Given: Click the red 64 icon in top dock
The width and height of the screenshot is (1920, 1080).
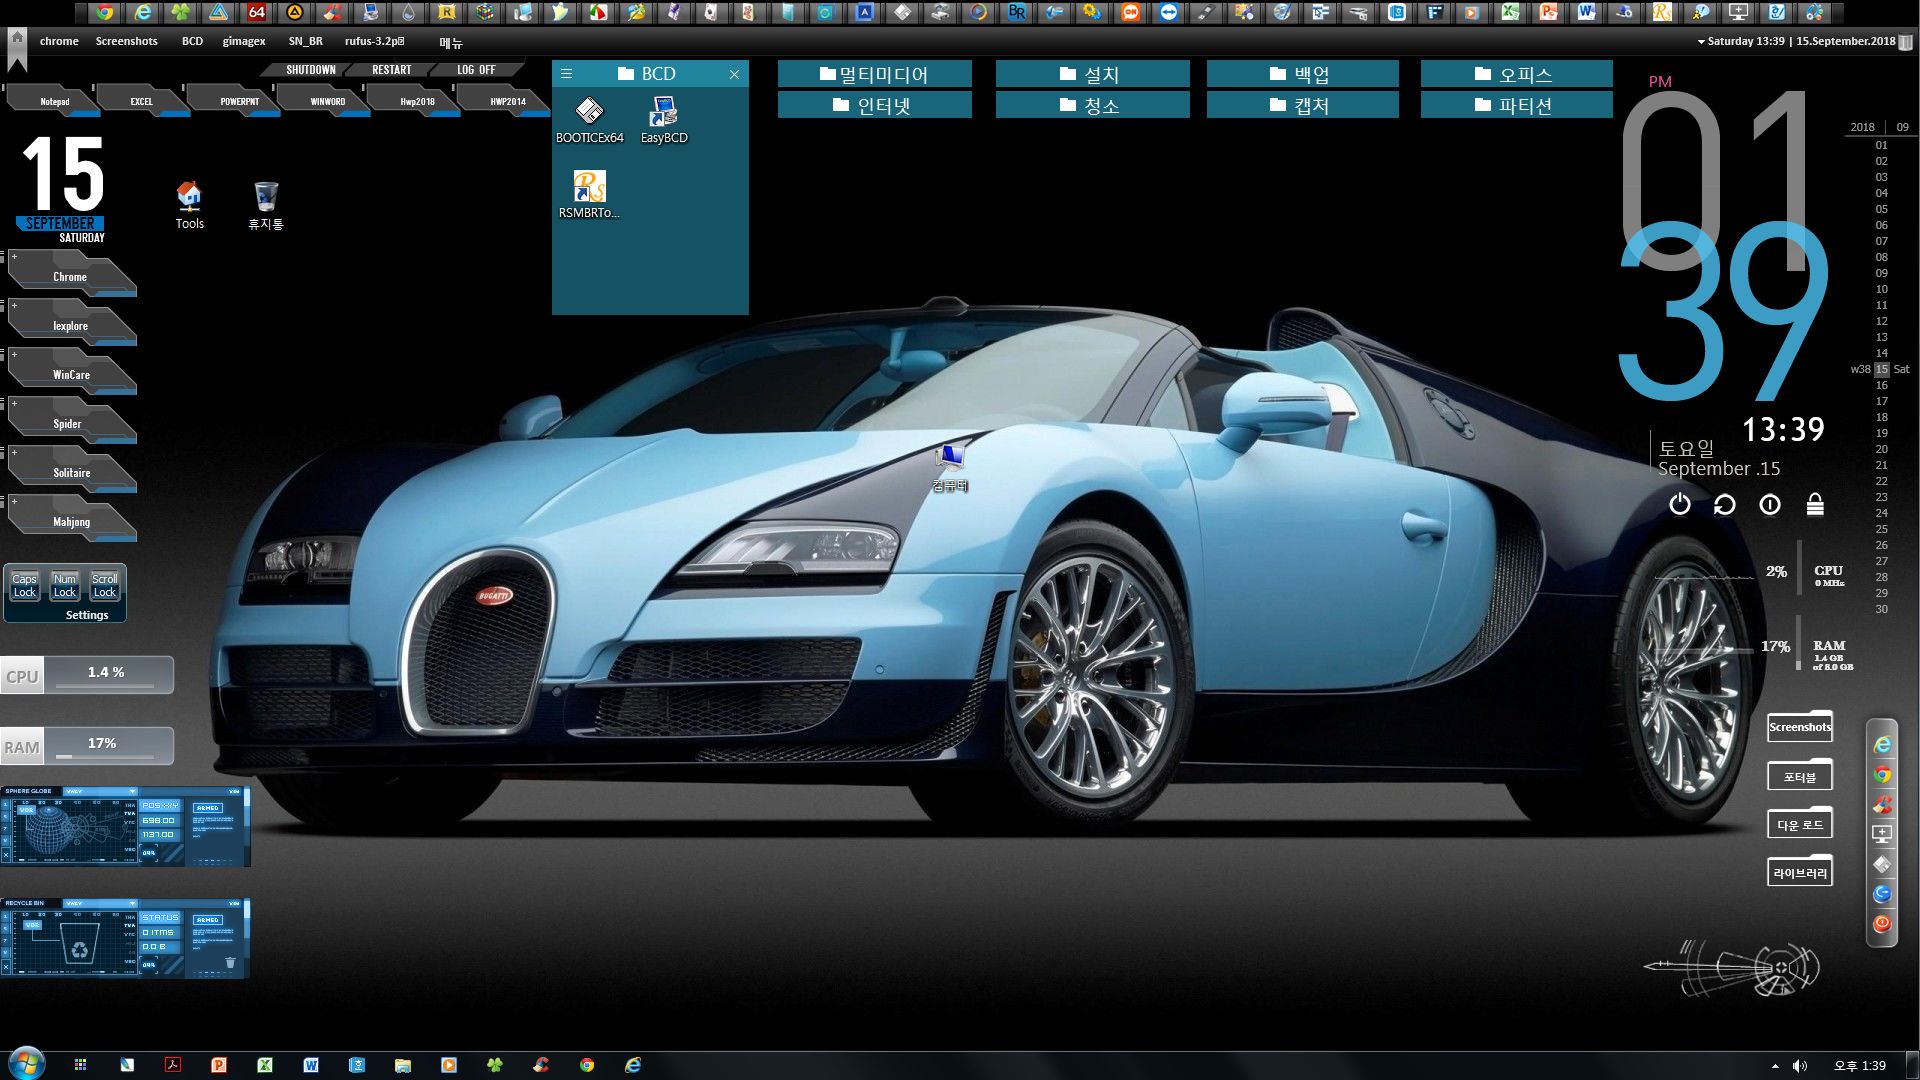Looking at the screenshot, I should tap(257, 13).
